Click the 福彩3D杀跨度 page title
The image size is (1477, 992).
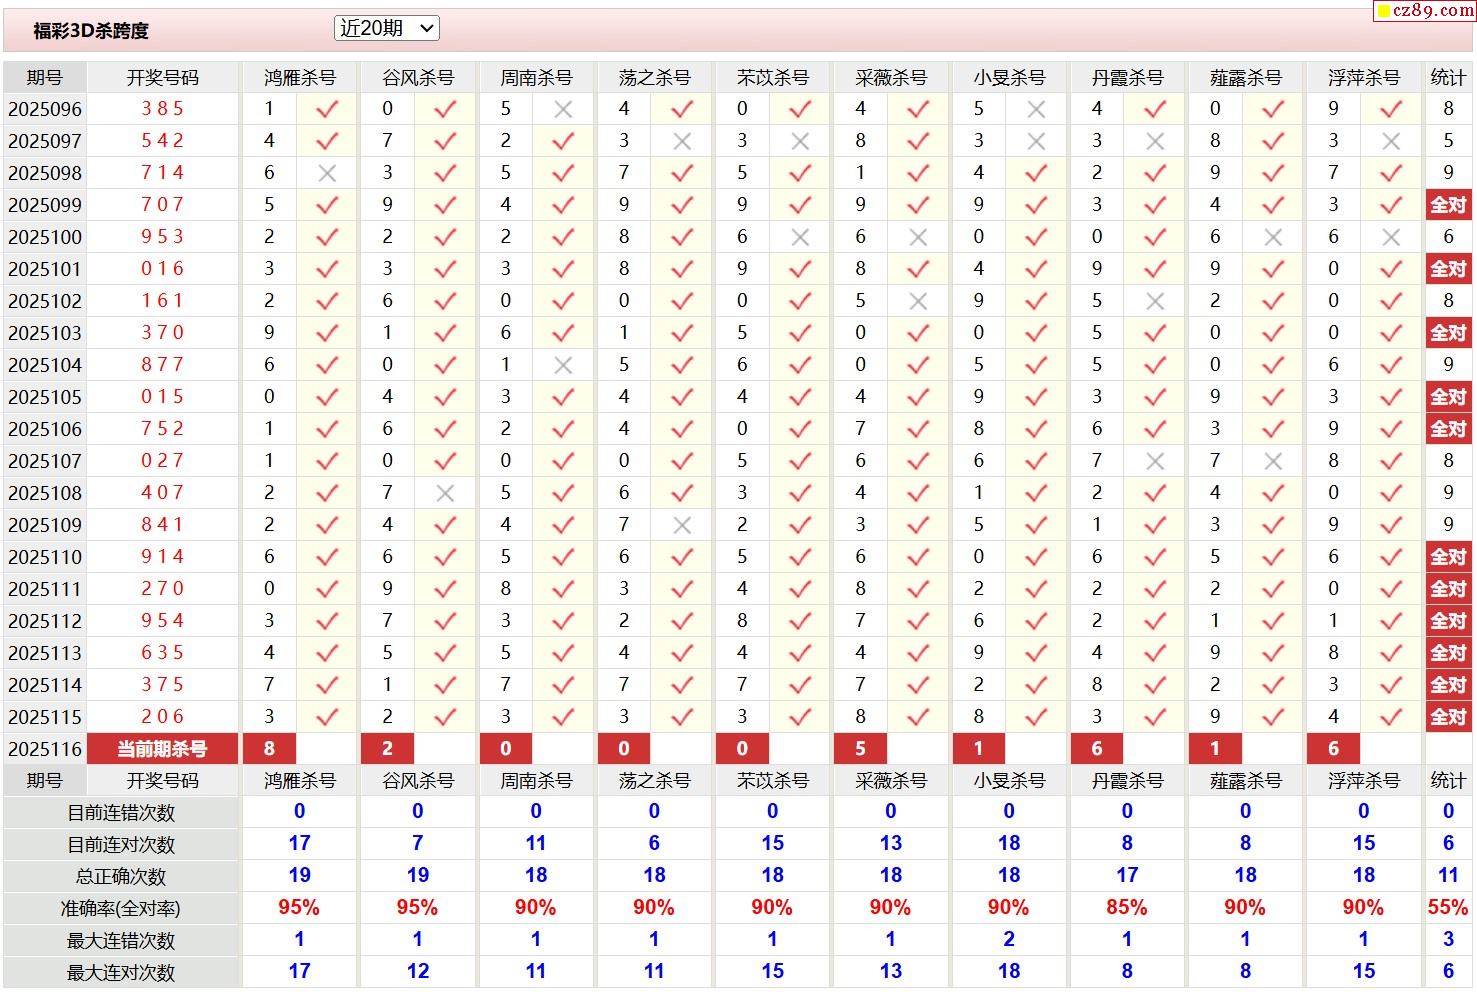(91, 31)
